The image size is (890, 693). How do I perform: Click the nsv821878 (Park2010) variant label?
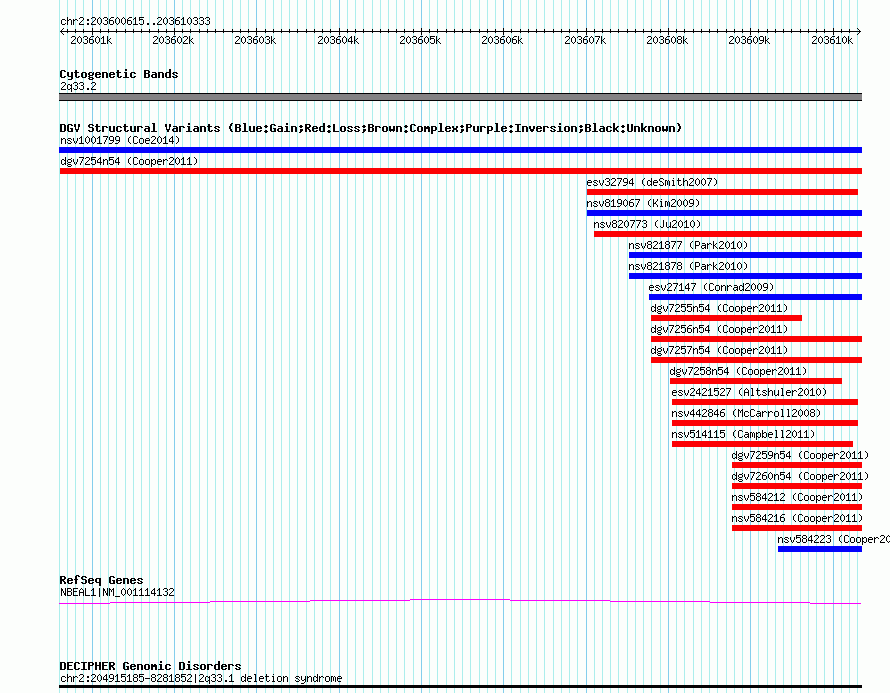tap(688, 266)
